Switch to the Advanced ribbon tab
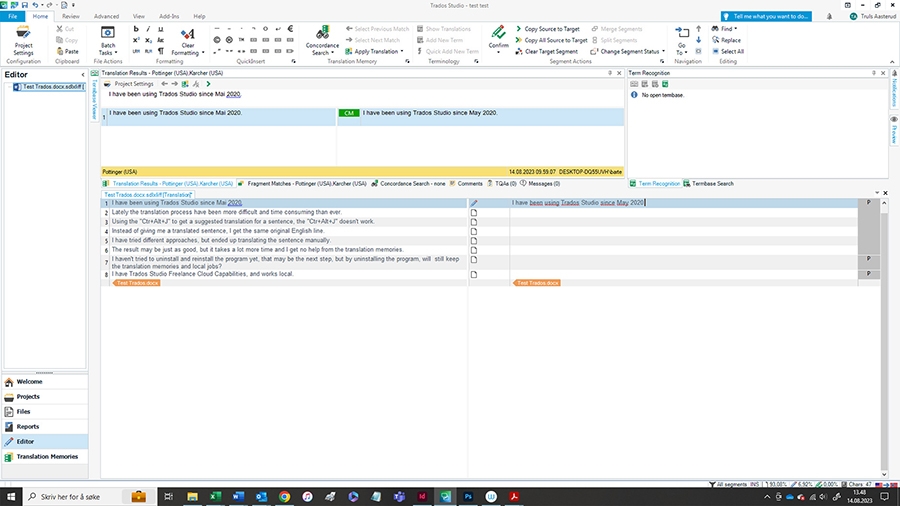 point(106,16)
